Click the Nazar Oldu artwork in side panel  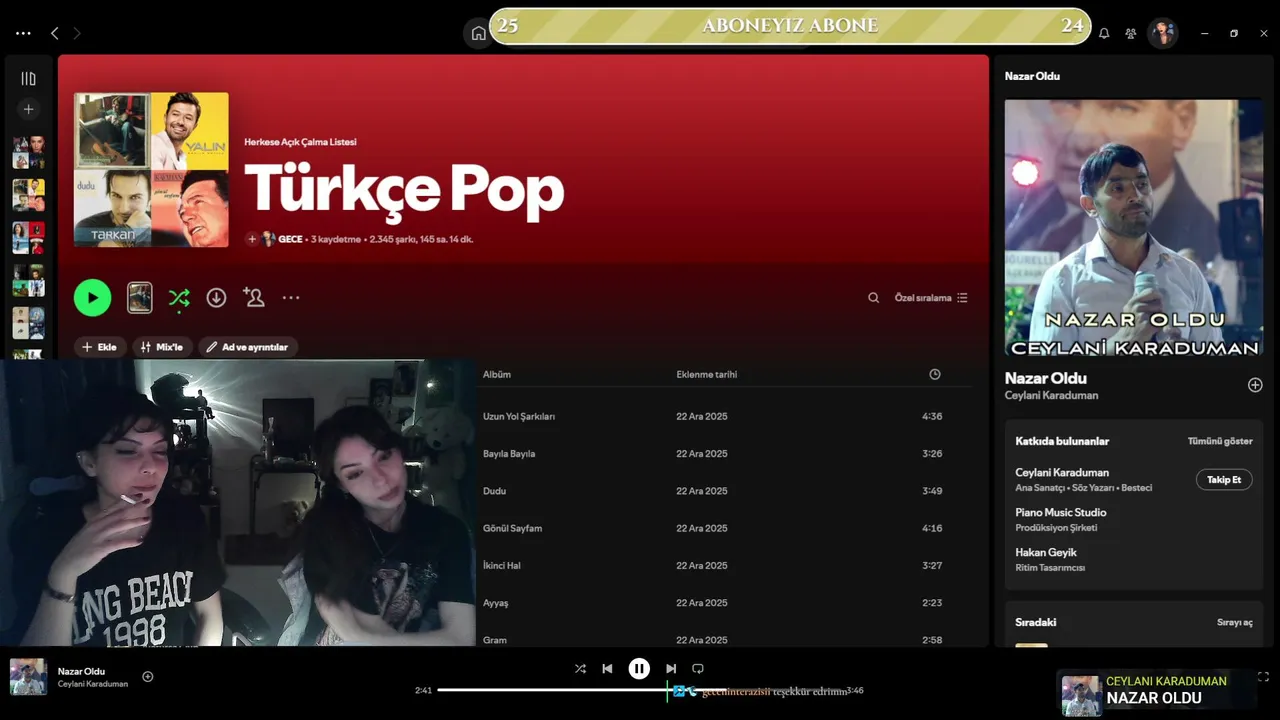tap(1133, 227)
